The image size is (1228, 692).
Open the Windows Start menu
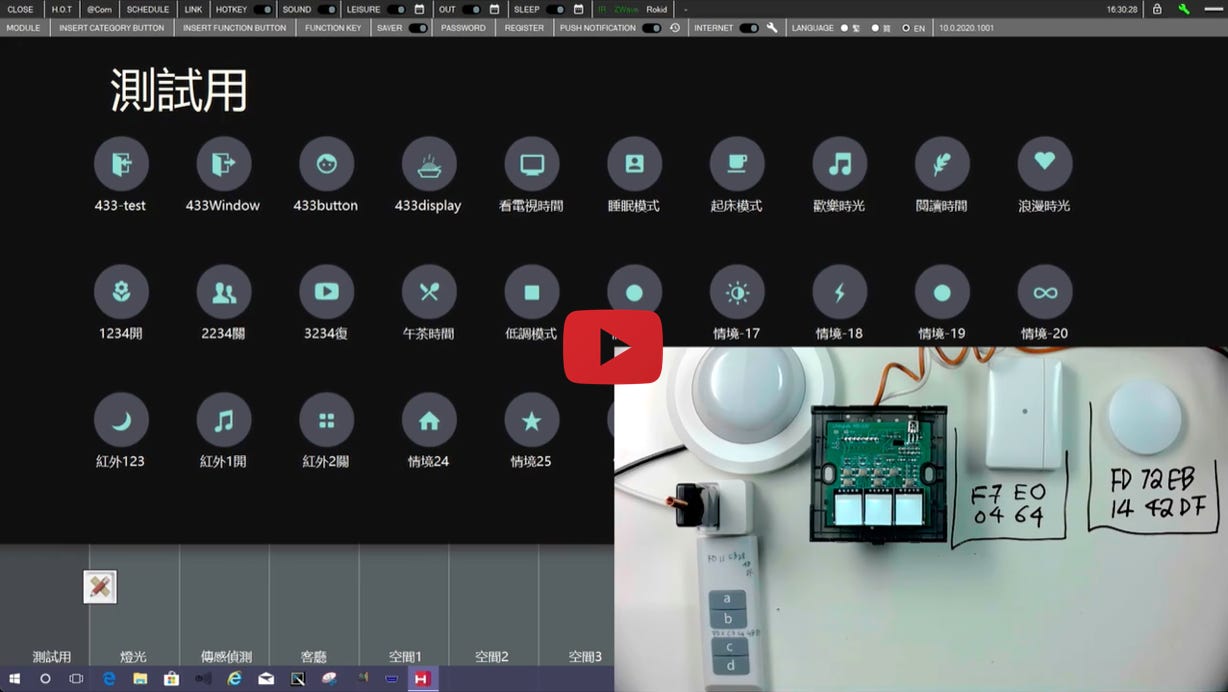pos(15,679)
